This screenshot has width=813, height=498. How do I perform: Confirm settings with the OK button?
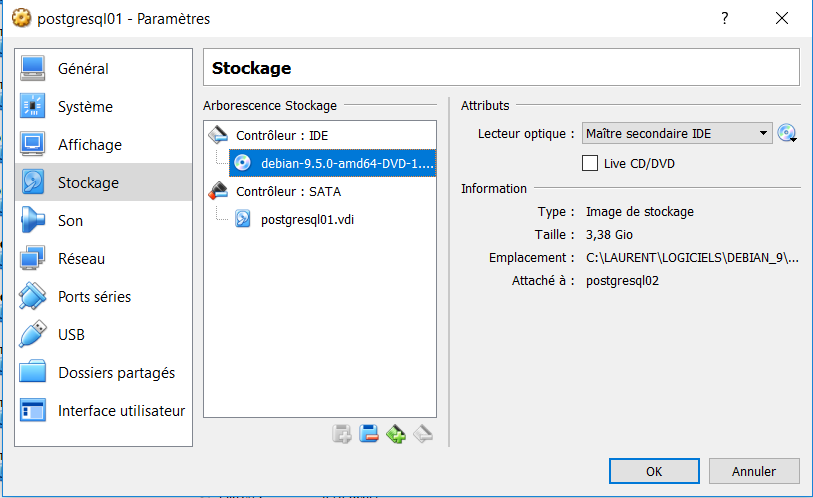(654, 471)
